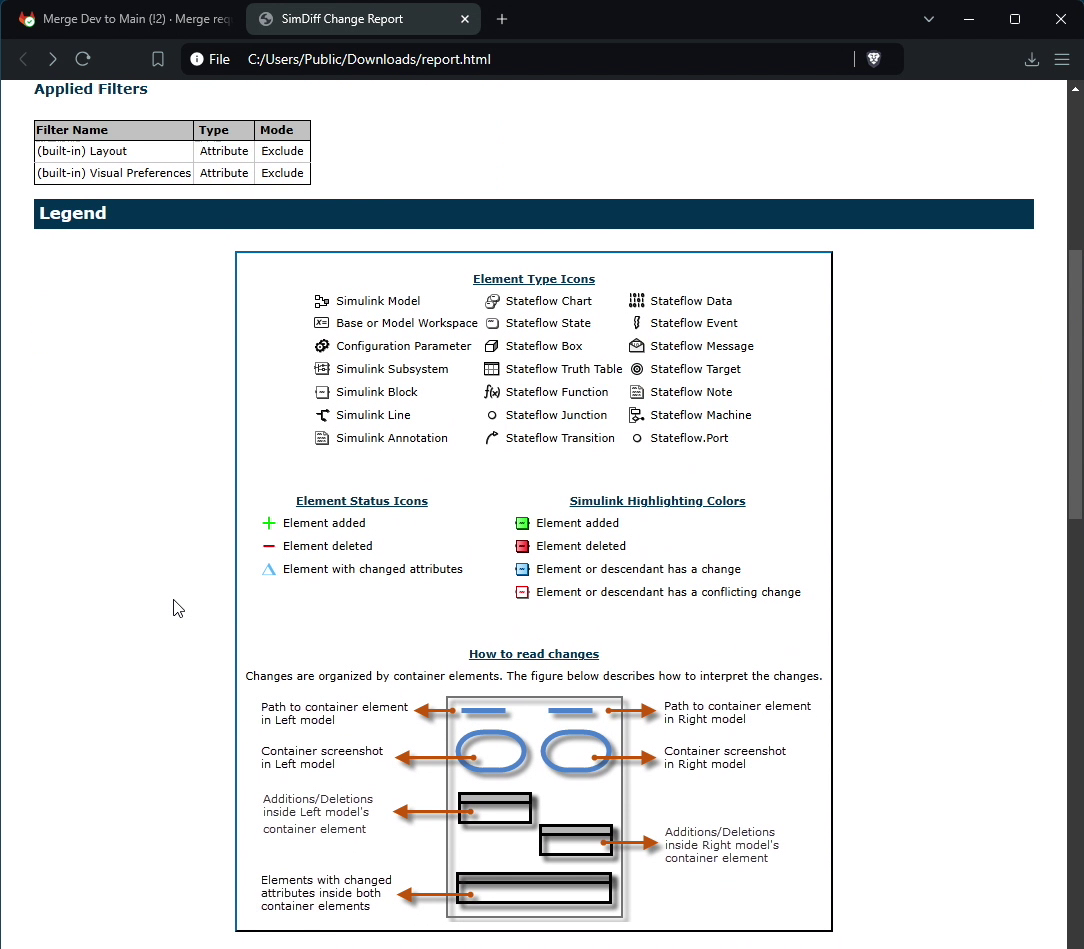The image size is (1084, 949).
Task: Go back to the previous page
Action: click(x=24, y=59)
